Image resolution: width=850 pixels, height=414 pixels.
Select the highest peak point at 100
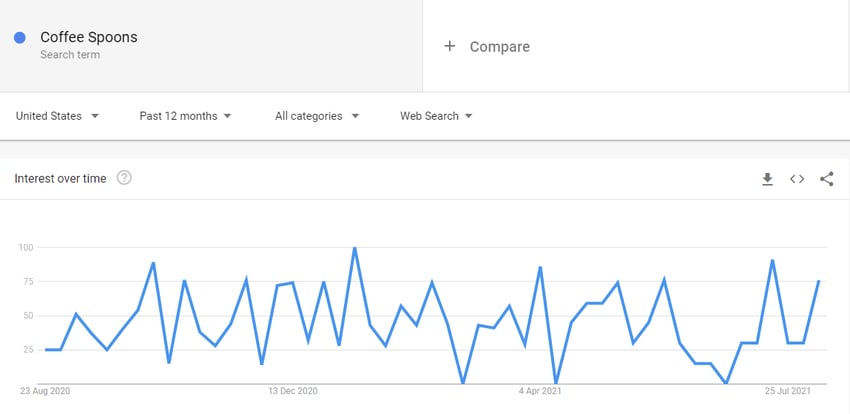[355, 248]
